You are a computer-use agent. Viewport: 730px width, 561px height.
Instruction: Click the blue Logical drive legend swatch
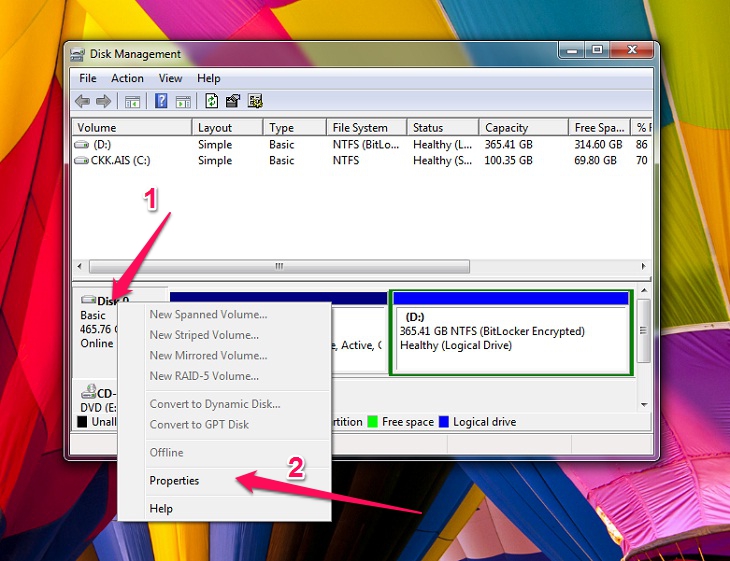[444, 422]
